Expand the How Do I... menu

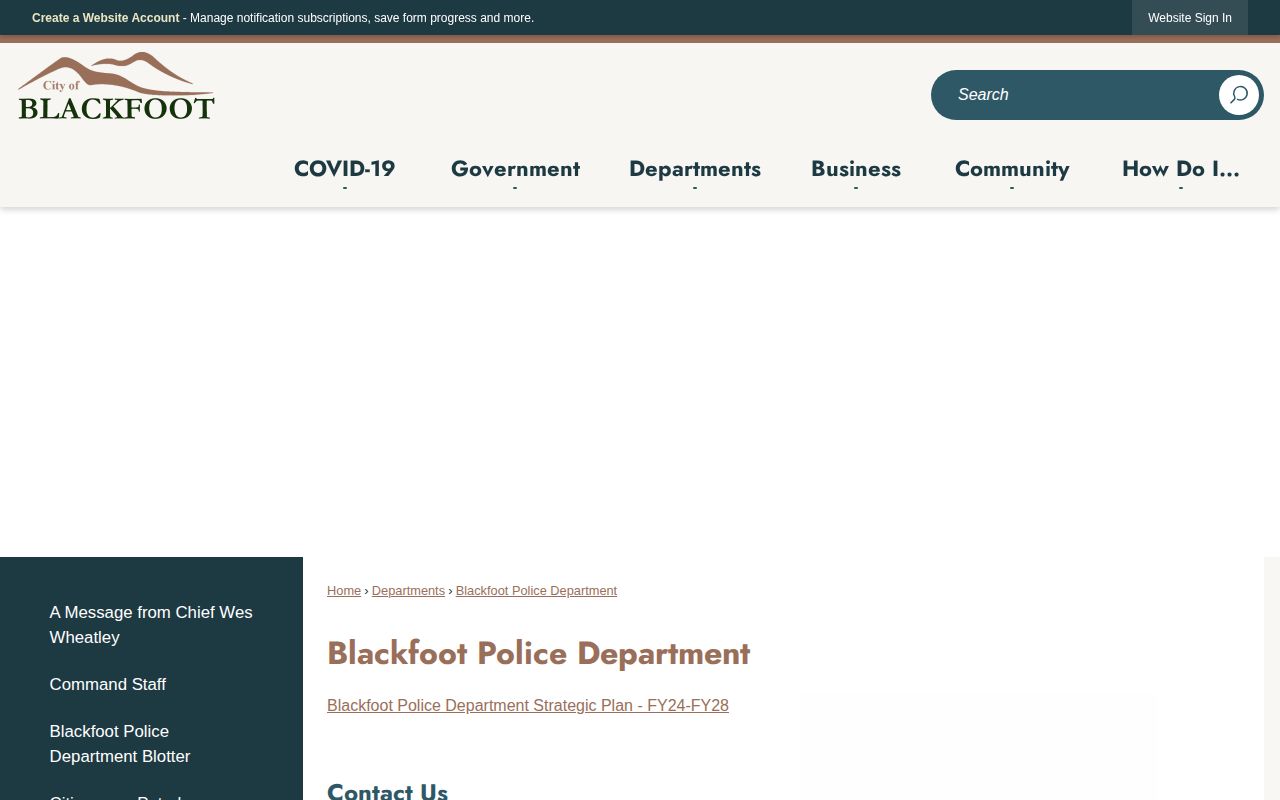point(1180,169)
